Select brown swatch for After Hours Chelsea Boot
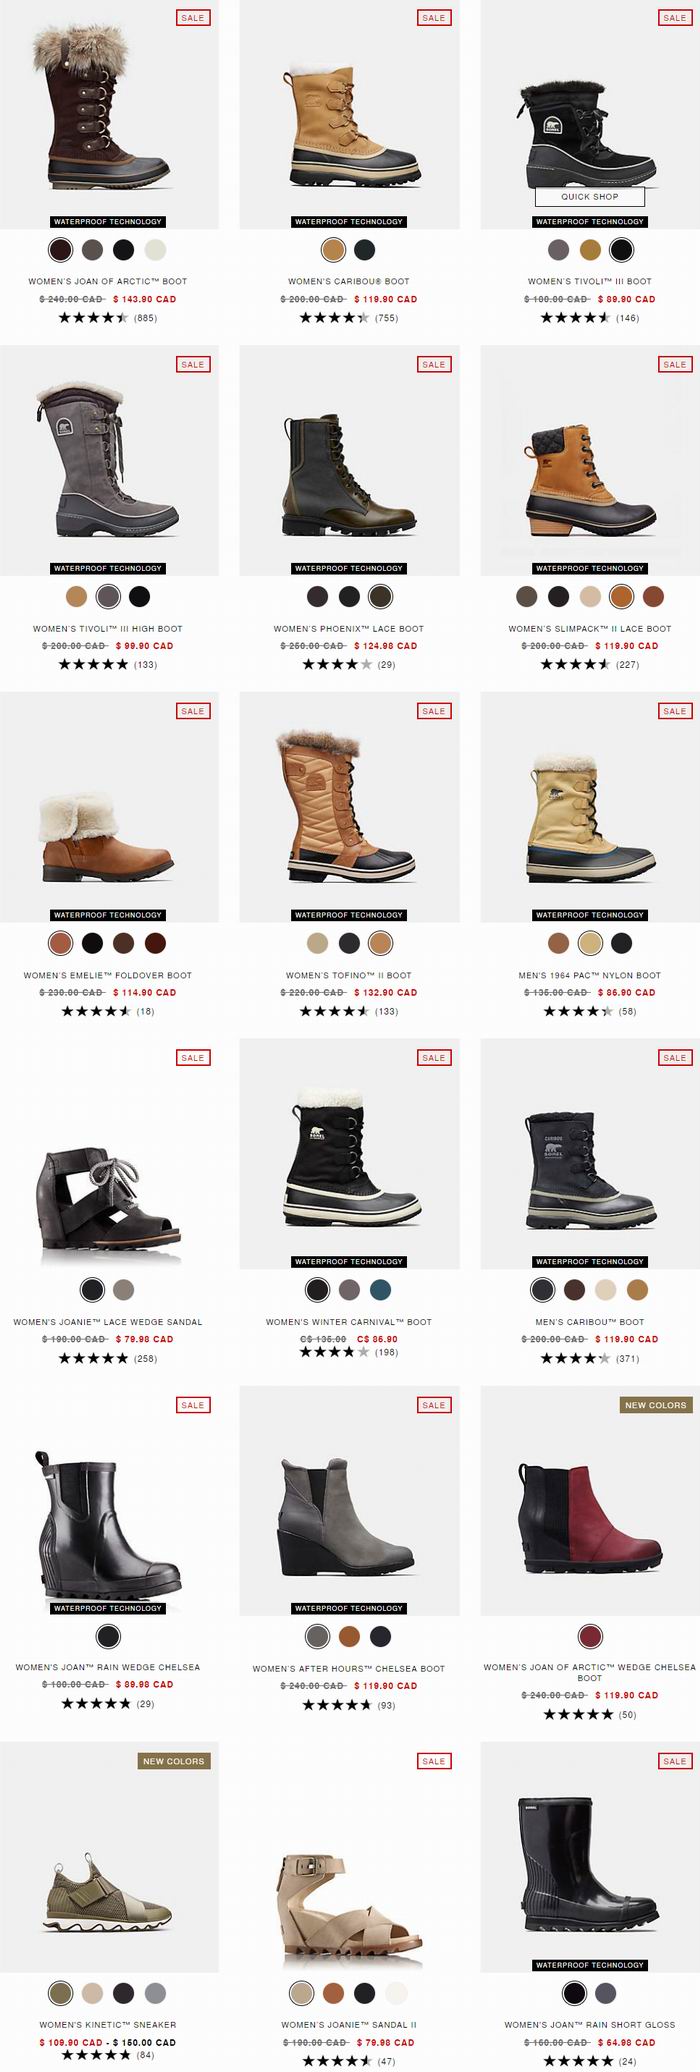This screenshot has width=700, height=2072. coord(349,1637)
